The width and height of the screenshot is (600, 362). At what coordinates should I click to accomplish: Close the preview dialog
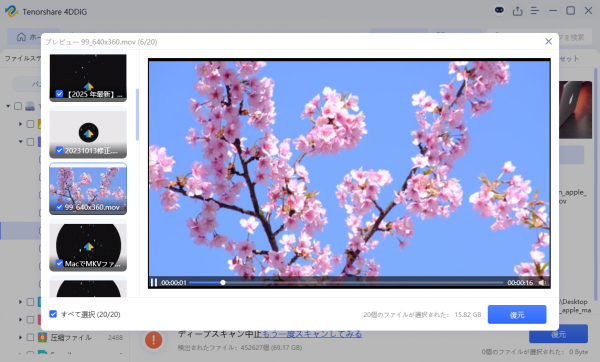click(548, 41)
